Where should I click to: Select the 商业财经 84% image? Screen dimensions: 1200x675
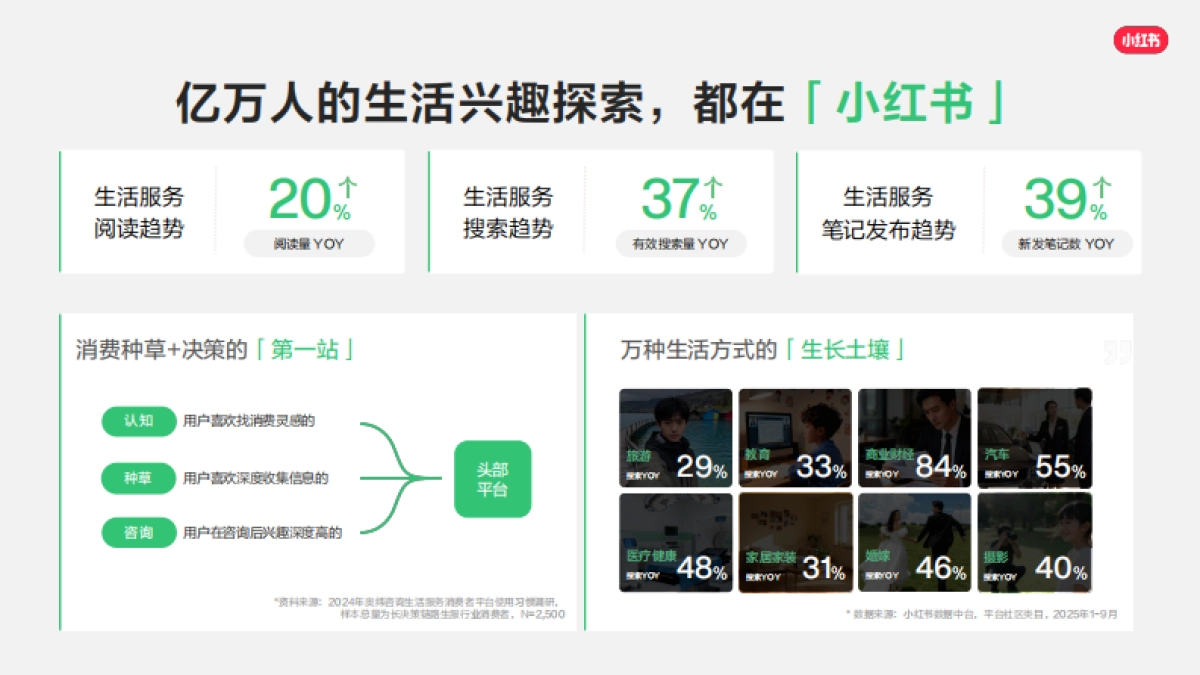pyautogui.click(x=914, y=436)
